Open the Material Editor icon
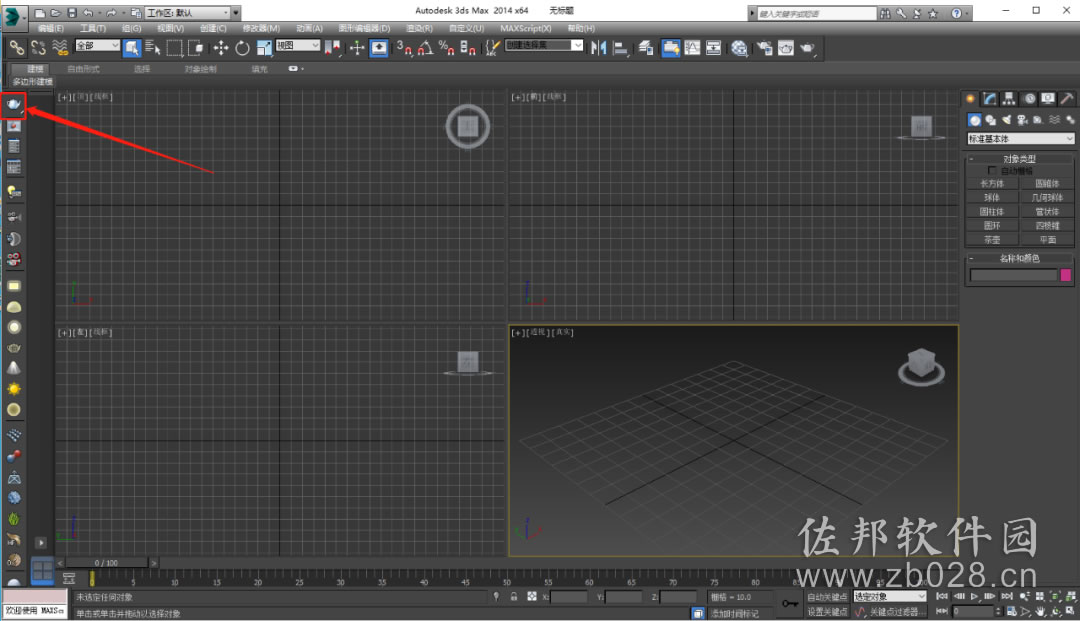Image resolution: width=1080 pixels, height=621 pixels. [739, 48]
